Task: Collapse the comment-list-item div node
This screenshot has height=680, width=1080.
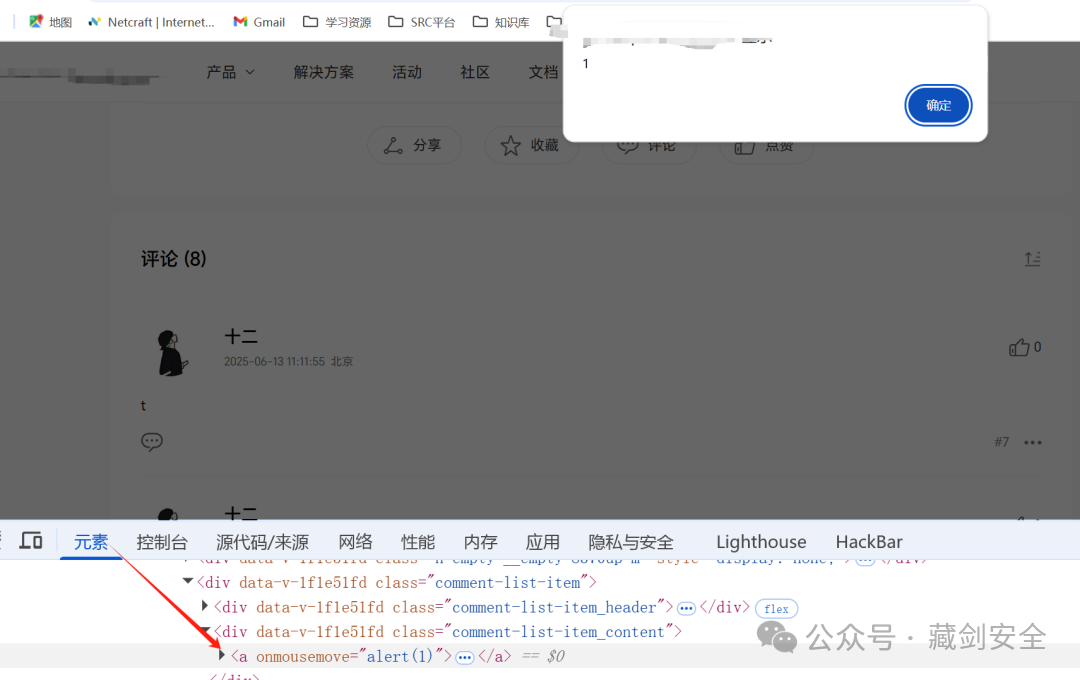Action: click(x=186, y=580)
